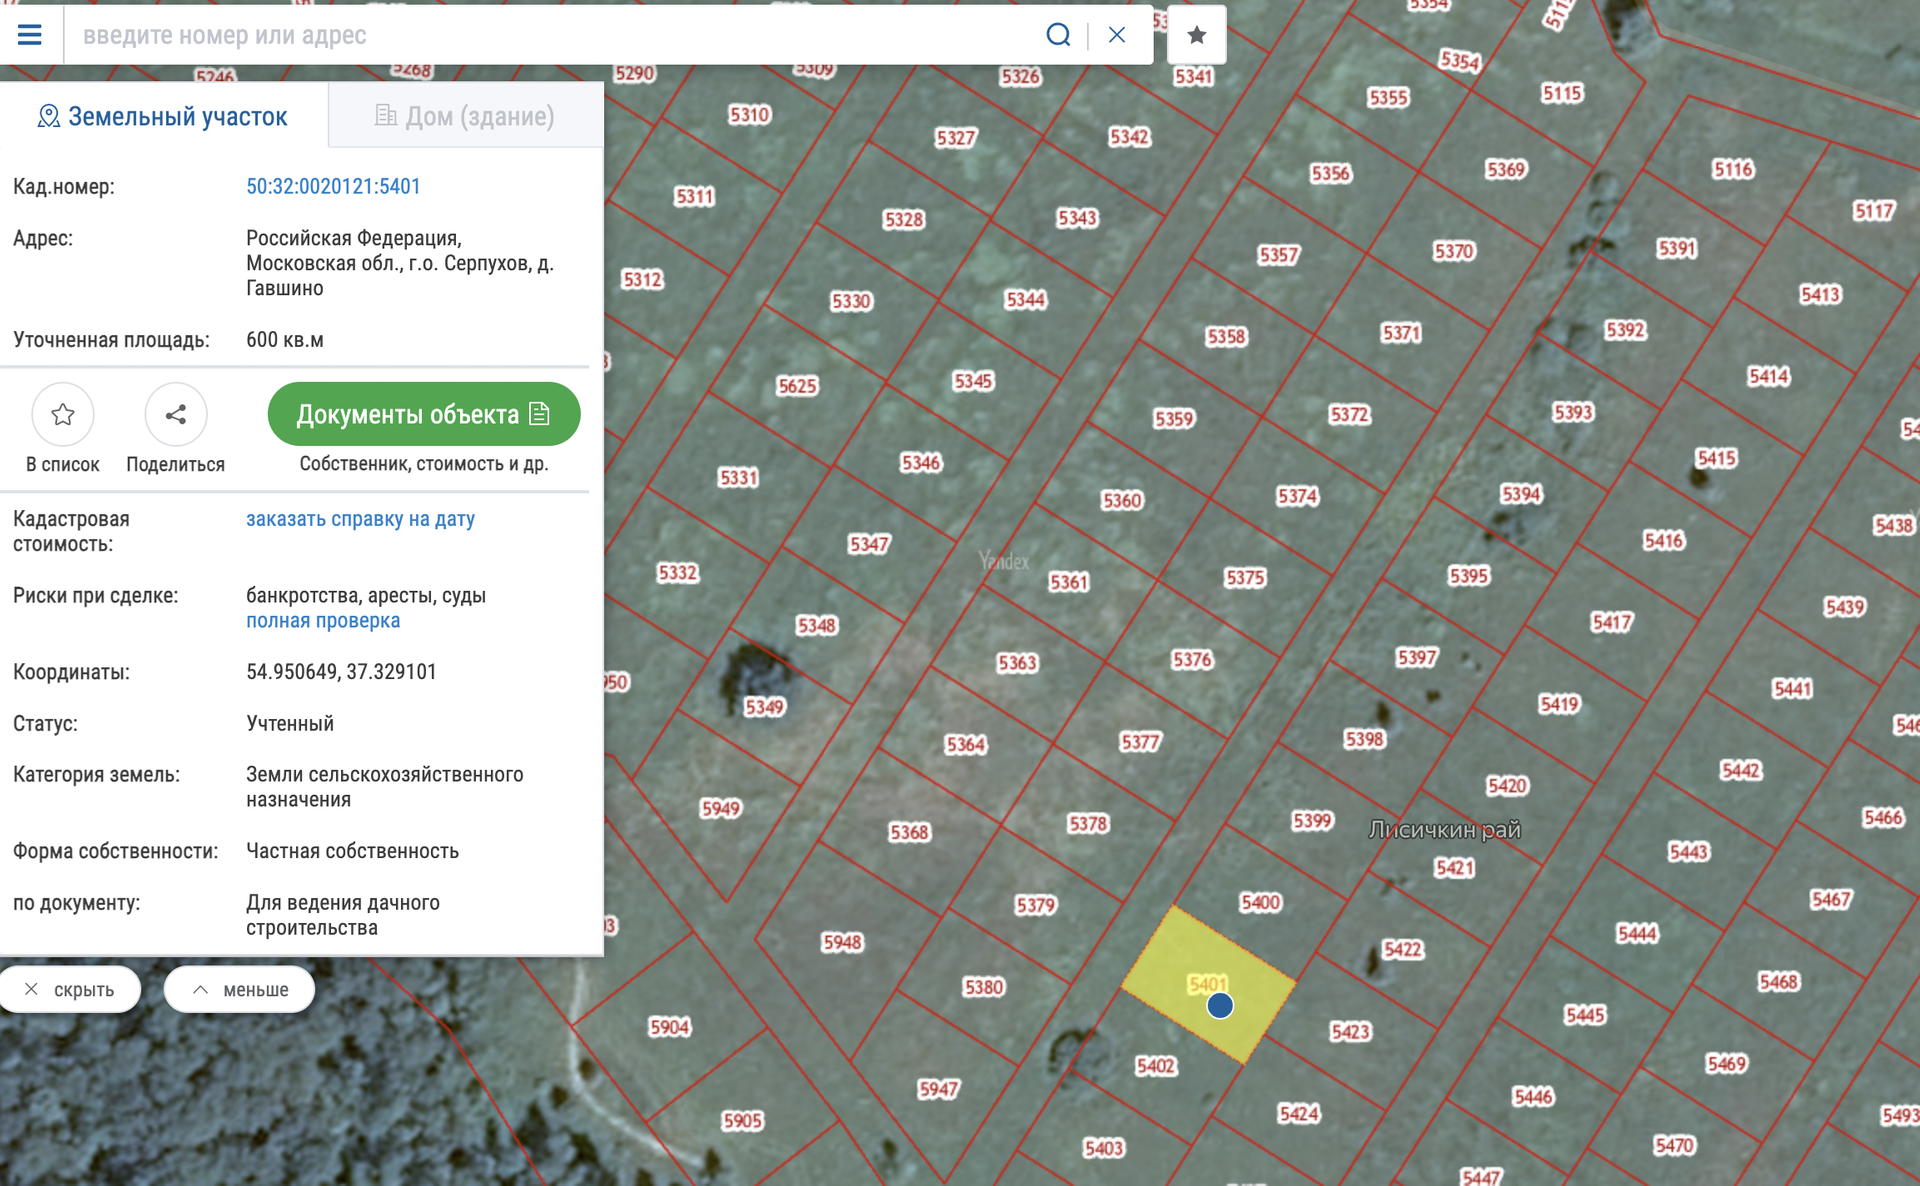Open the hamburger menu
This screenshot has height=1186, width=1920.
(x=30, y=35)
